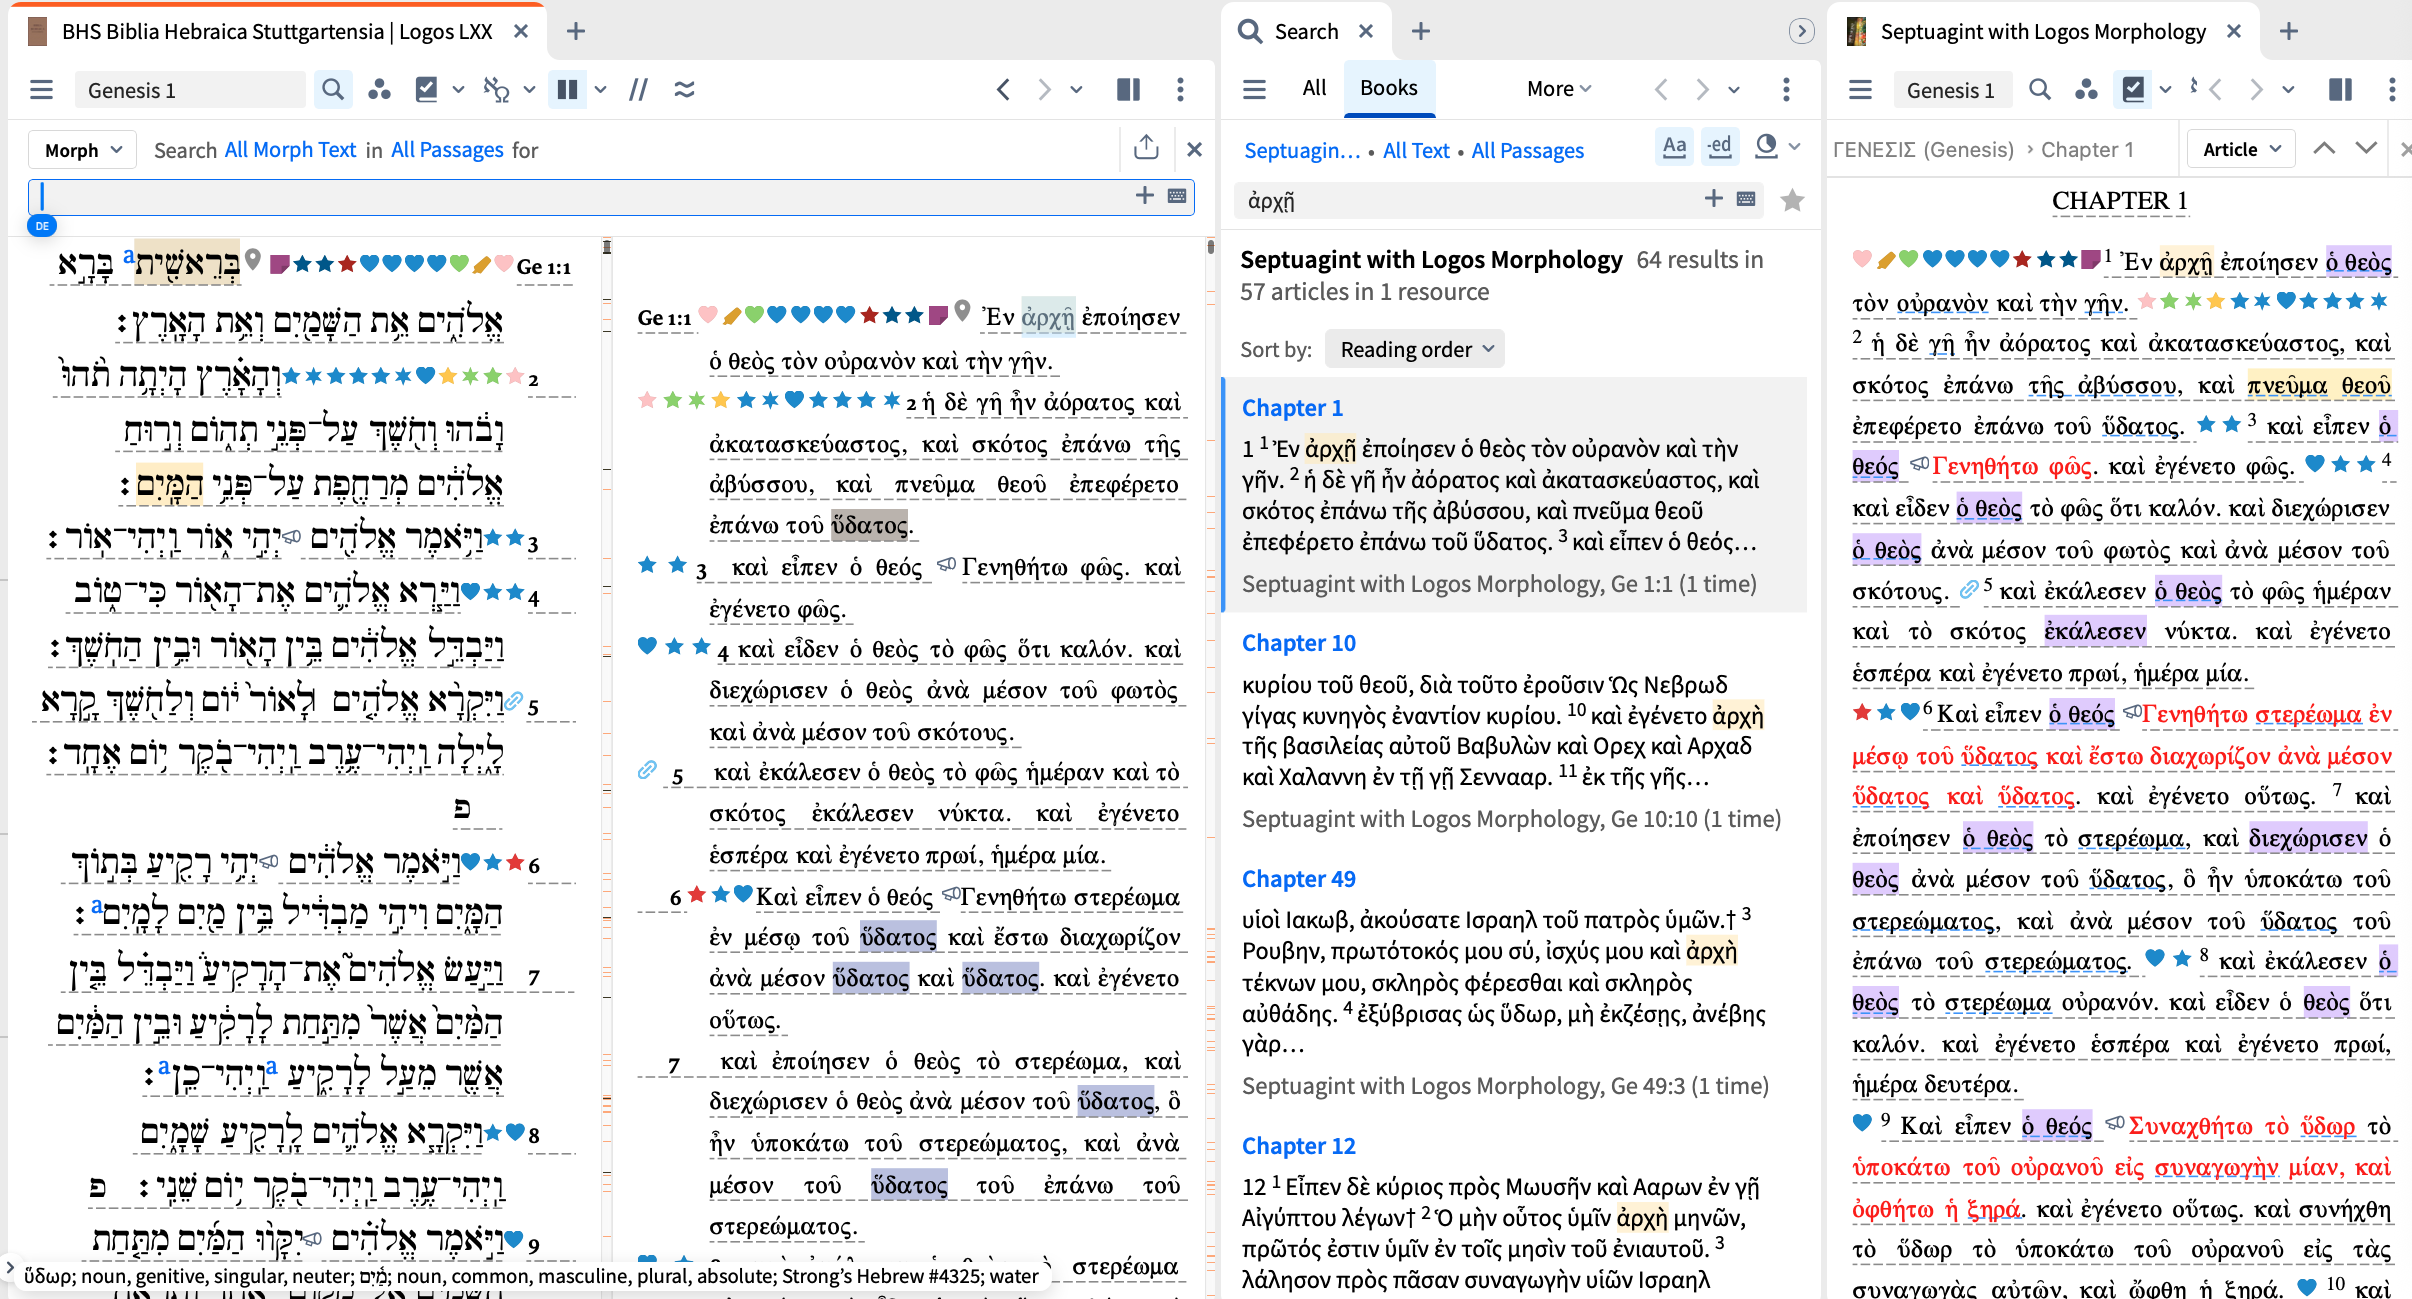The width and height of the screenshot is (2412, 1299).
Task: Click highlighted ἀρχῇ in LXX Ge 1:1
Action: click(1047, 318)
